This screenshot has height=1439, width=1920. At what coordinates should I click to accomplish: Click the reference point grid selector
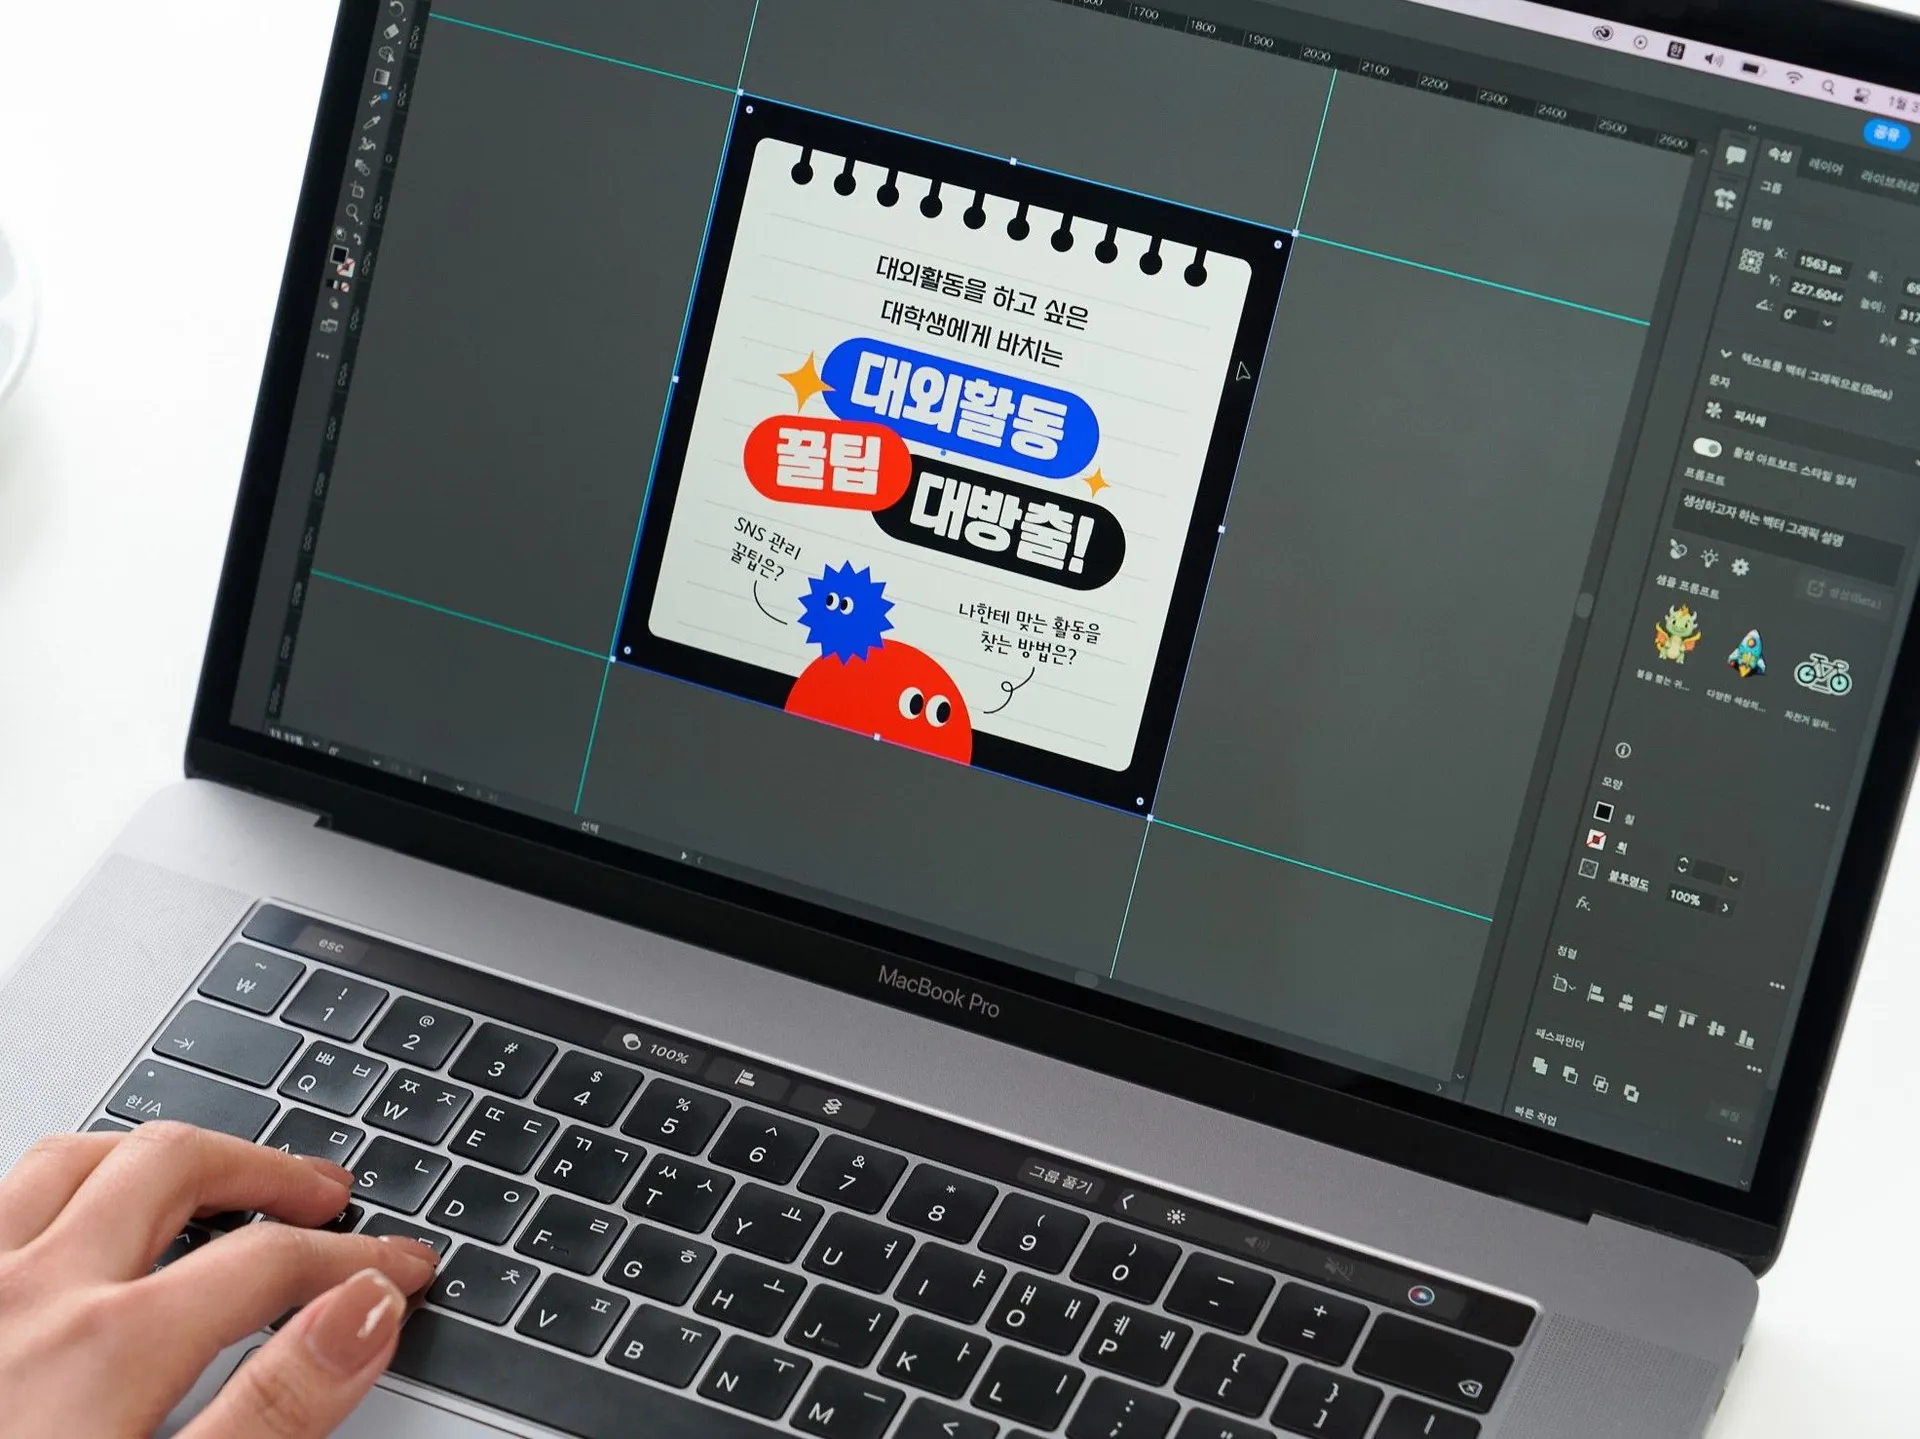(1751, 261)
